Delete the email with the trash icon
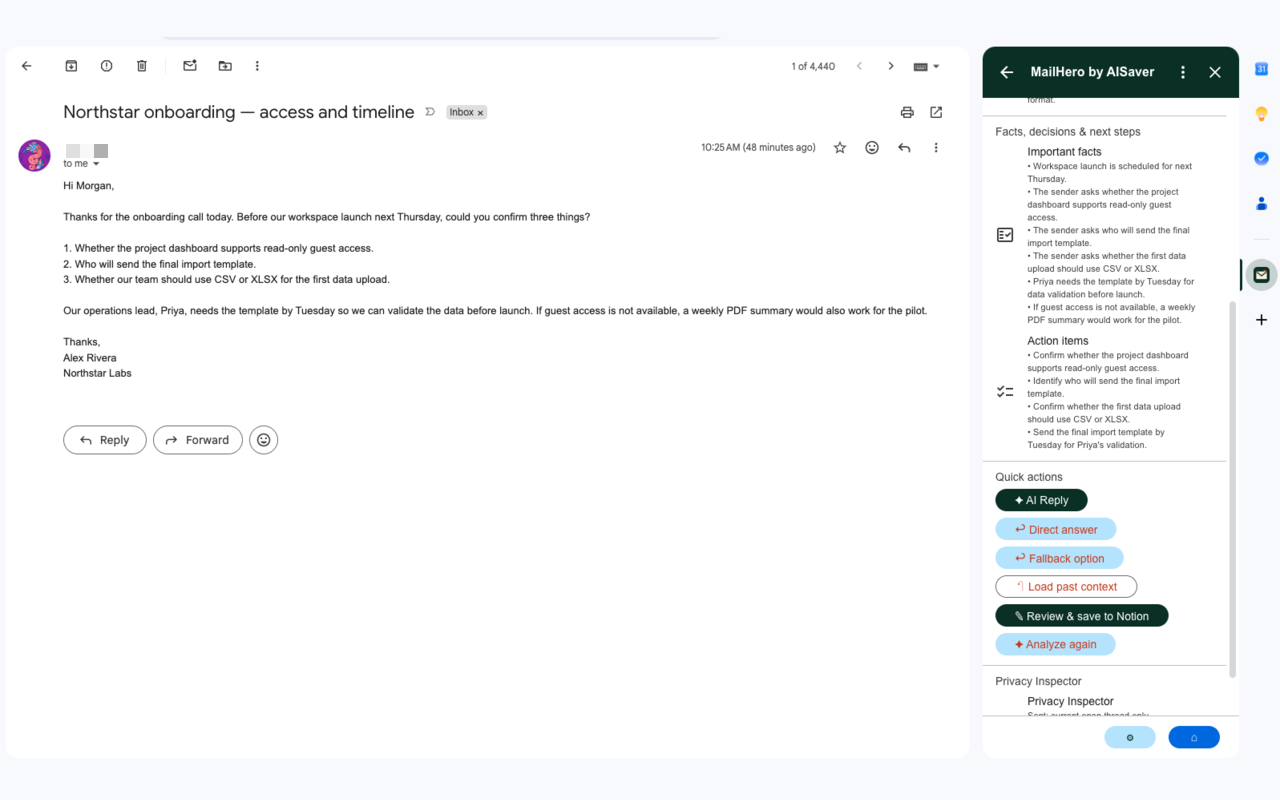Image resolution: width=1280 pixels, height=800 pixels. tap(142, 66)
